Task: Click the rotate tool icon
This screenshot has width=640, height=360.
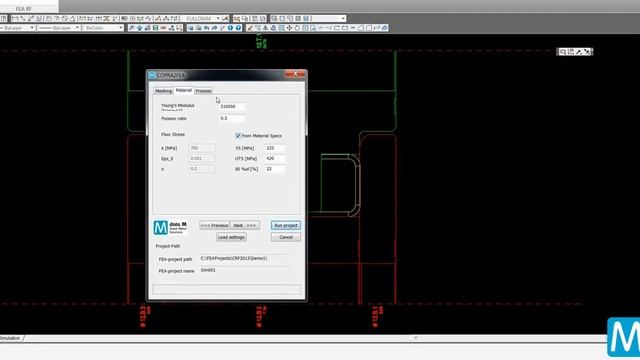Action: click(297, 28)
